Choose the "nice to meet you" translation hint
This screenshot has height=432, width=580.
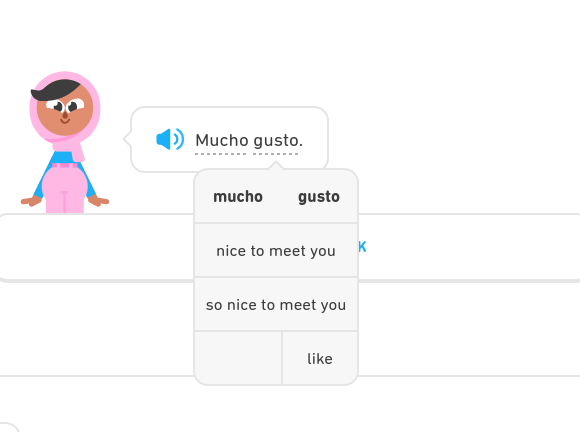point(276,250)
